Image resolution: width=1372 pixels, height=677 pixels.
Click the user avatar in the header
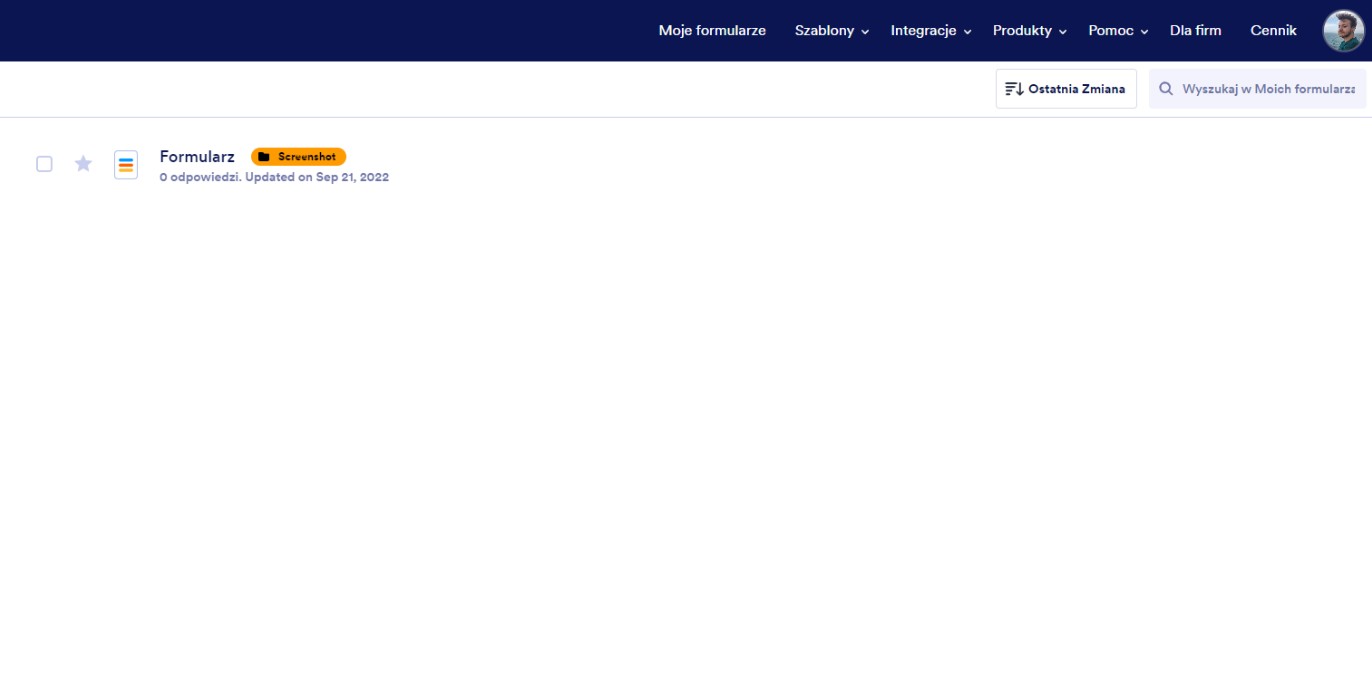(1343, 31)
